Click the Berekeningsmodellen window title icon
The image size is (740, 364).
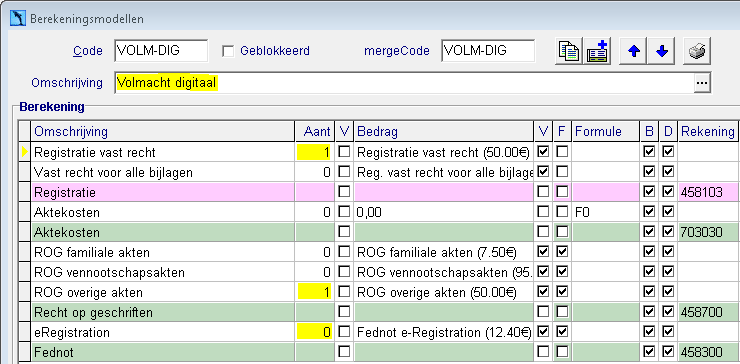click(17, 18)
